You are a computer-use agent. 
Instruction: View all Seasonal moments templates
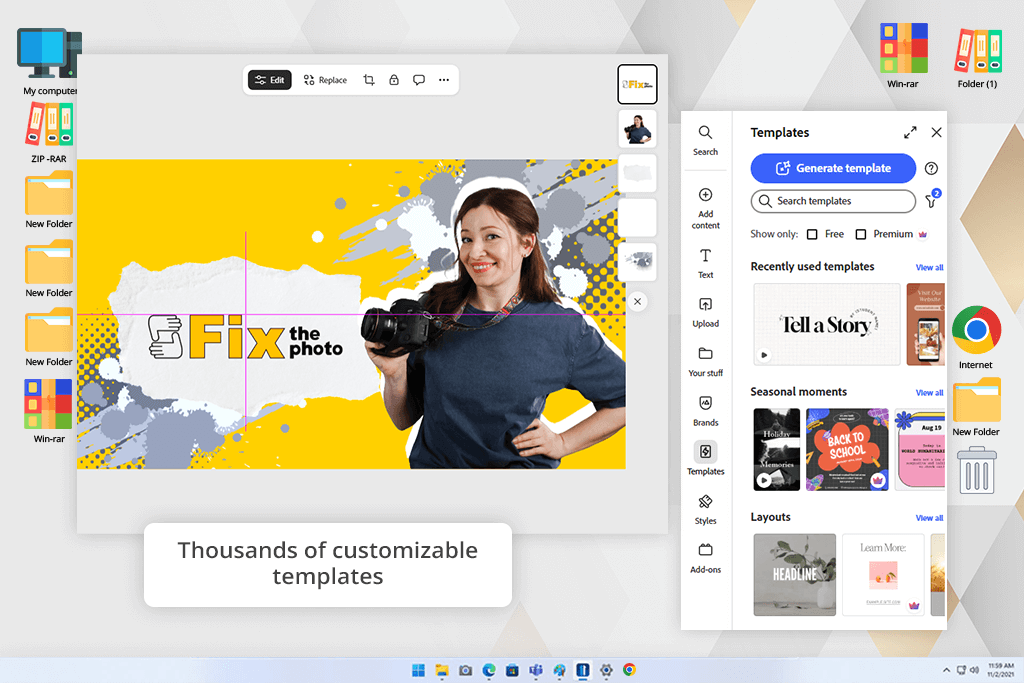pyautogui.click(x=929, y=393)
